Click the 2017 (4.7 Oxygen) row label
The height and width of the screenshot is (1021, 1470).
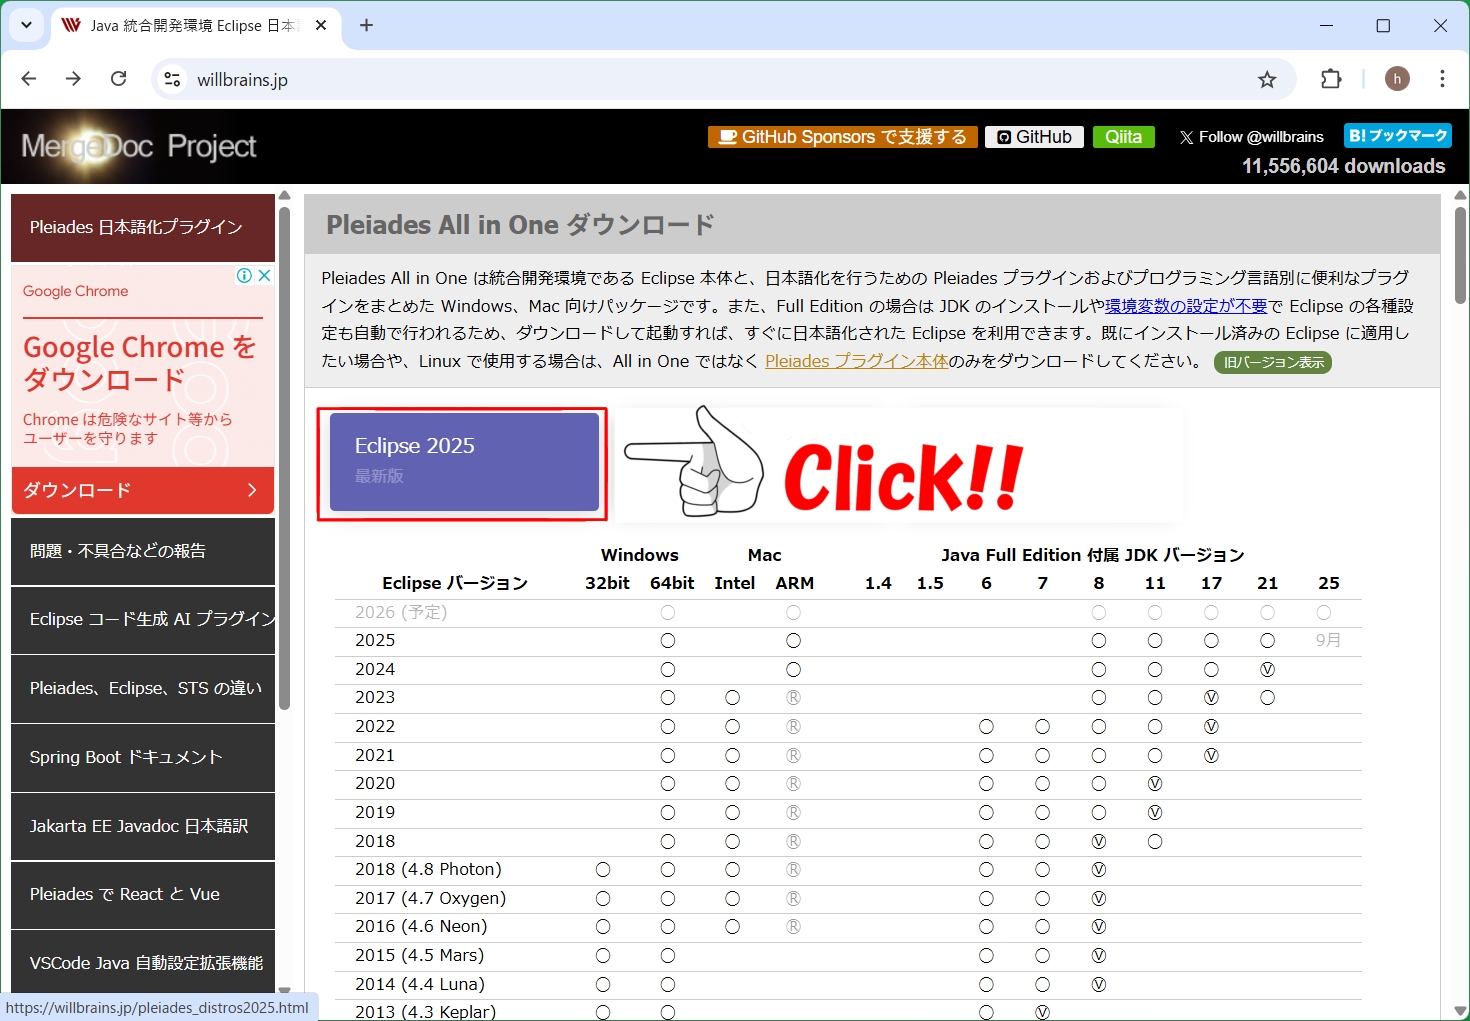tap(431, 898)
